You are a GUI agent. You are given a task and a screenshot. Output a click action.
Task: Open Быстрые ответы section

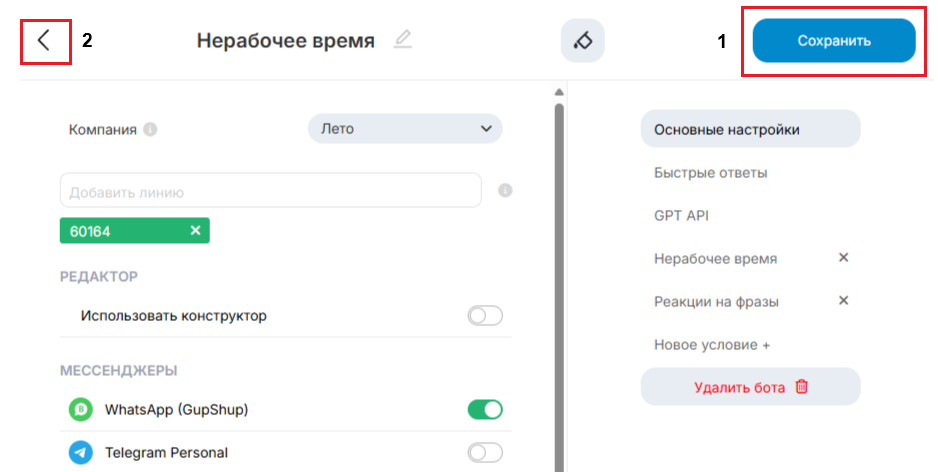pos(710,173)
